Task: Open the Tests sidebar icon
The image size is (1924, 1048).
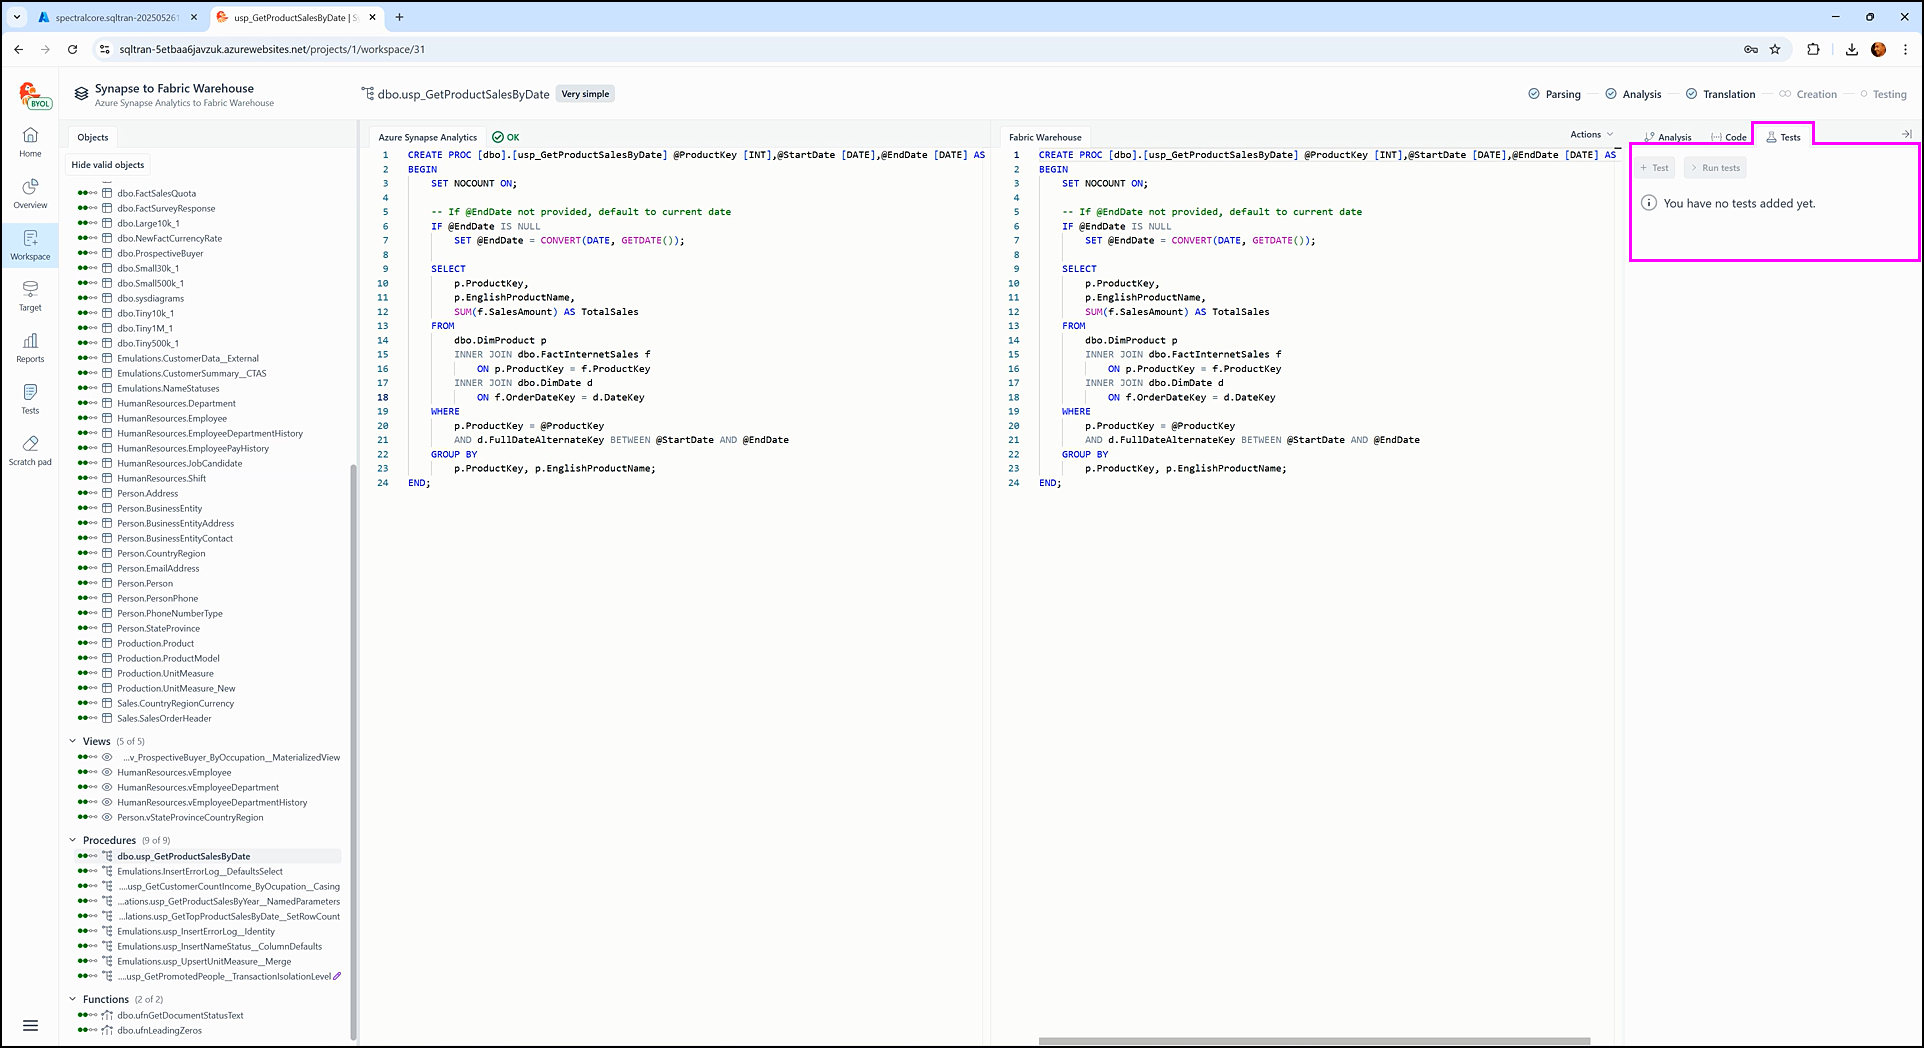Action: tap(30, 398)
